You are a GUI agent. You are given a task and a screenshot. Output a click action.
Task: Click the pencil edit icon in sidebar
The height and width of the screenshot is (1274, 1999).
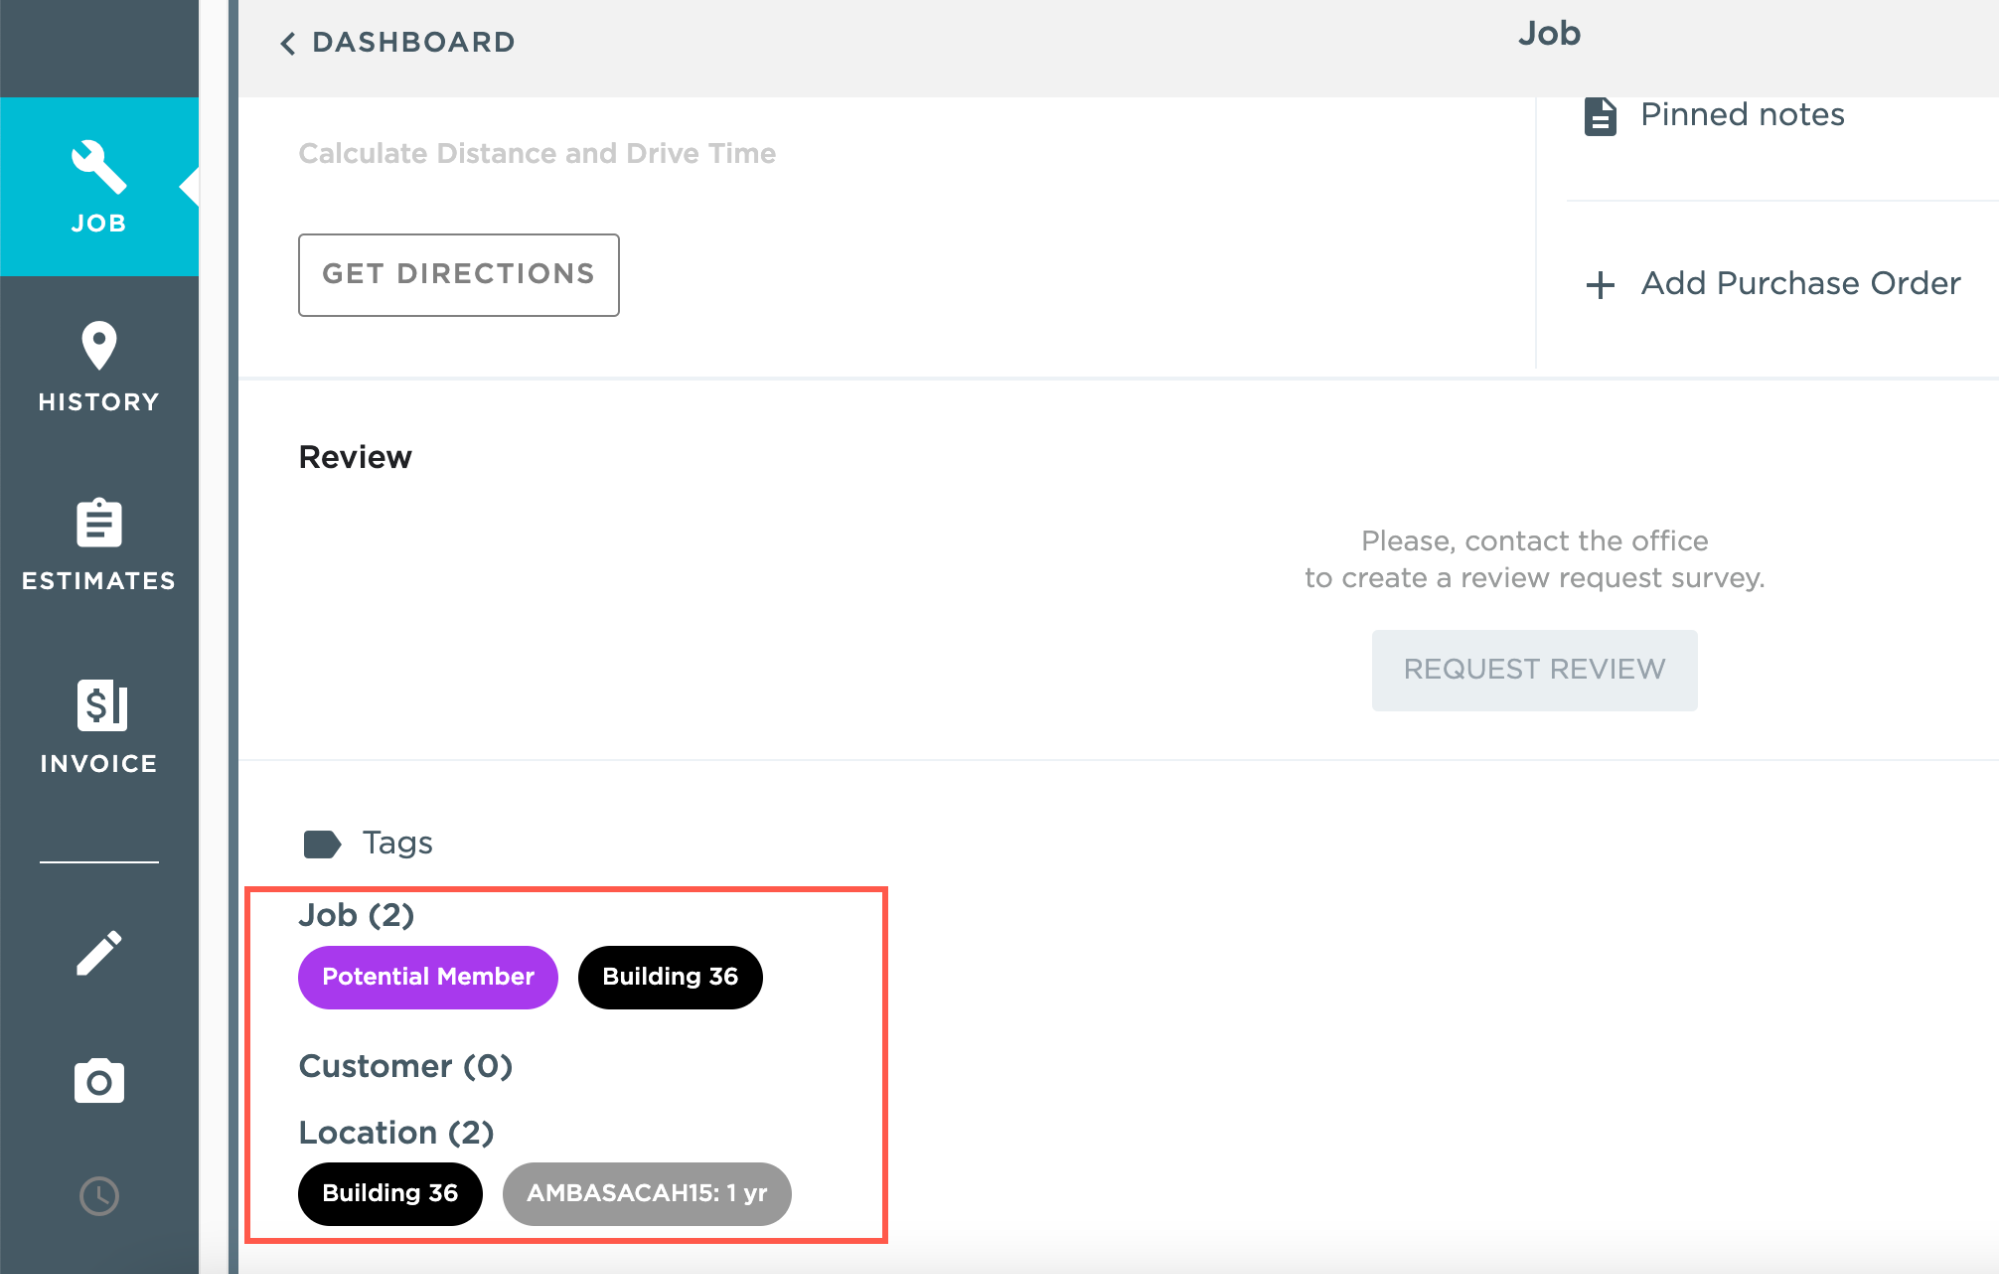[x=98, y=953]
